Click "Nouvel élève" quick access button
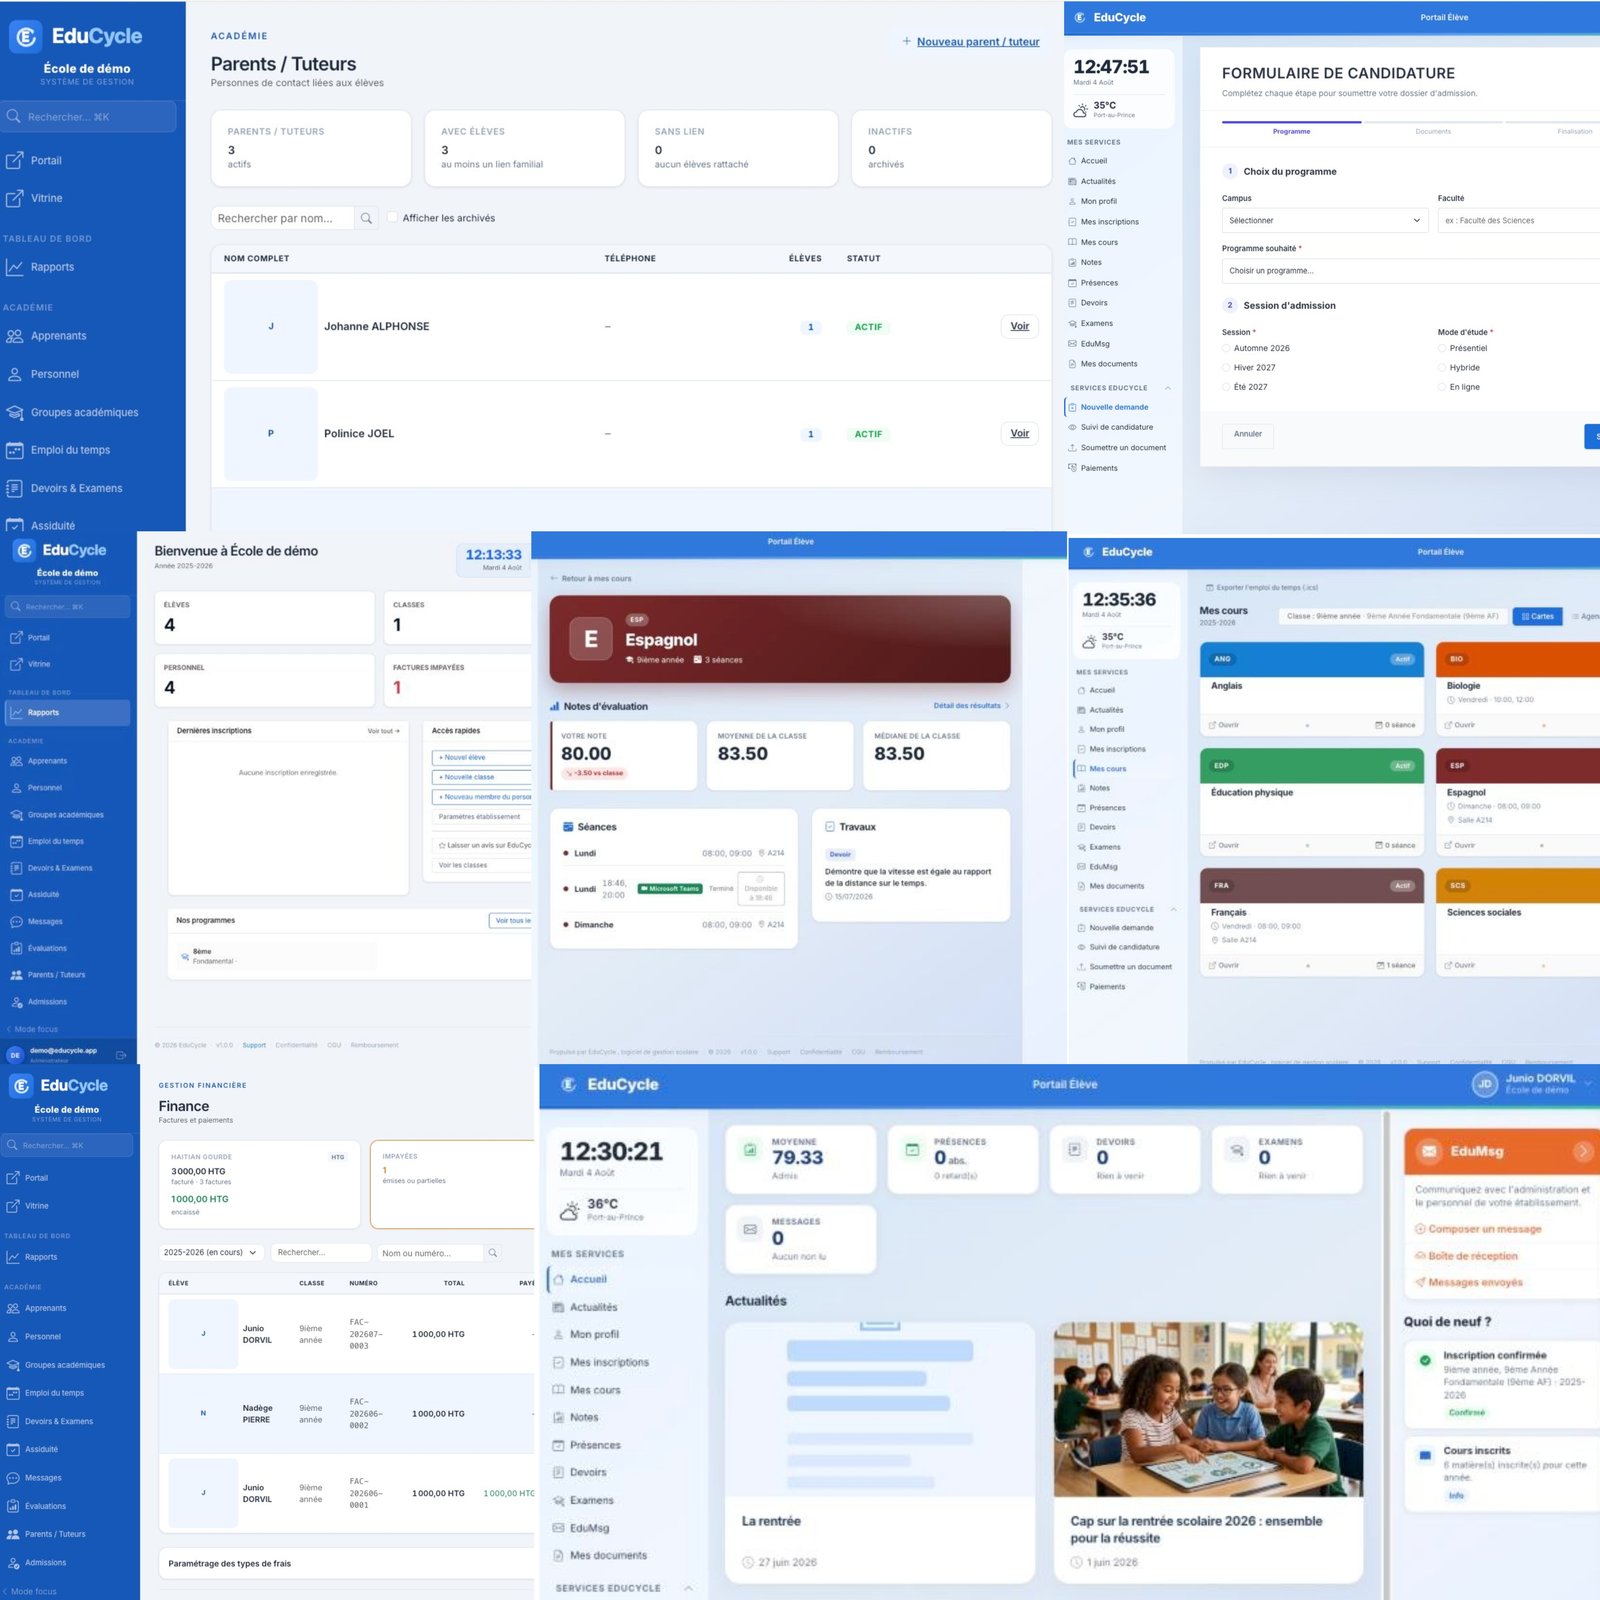 tap(482, 757)
